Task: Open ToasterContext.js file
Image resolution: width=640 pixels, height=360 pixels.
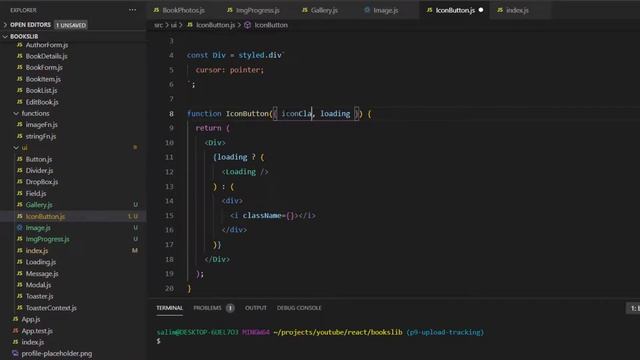Action: click(x=51, y=308)
